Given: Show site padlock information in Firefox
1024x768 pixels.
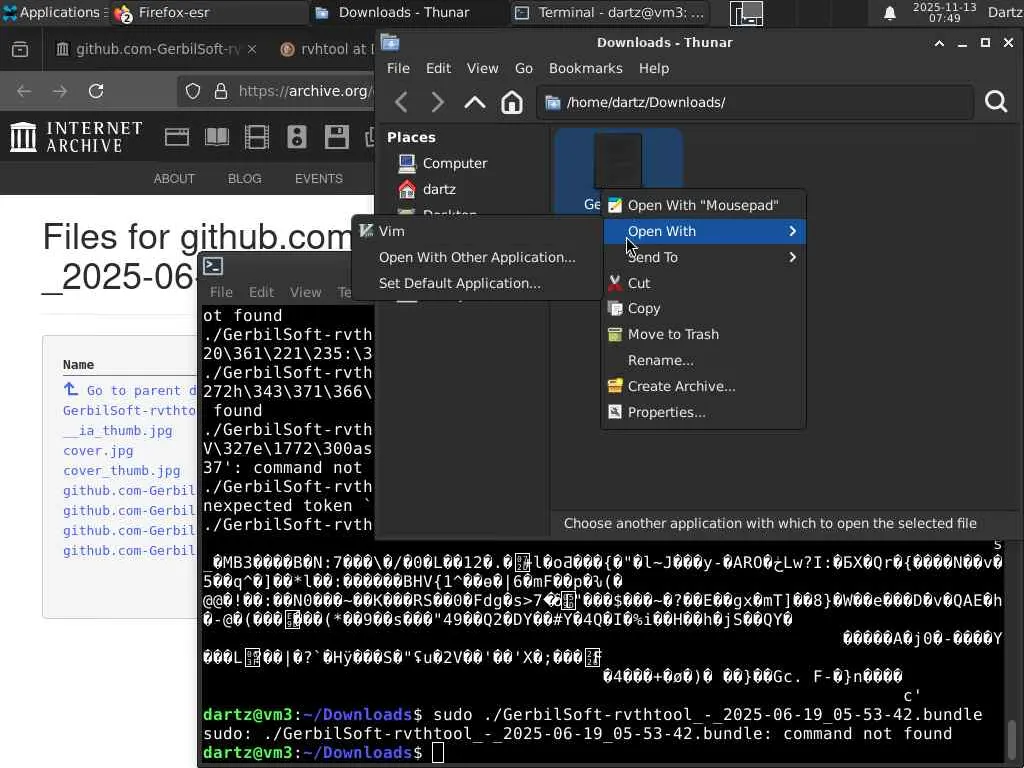Looking at the screenshot, I should (x=221, y=91).
